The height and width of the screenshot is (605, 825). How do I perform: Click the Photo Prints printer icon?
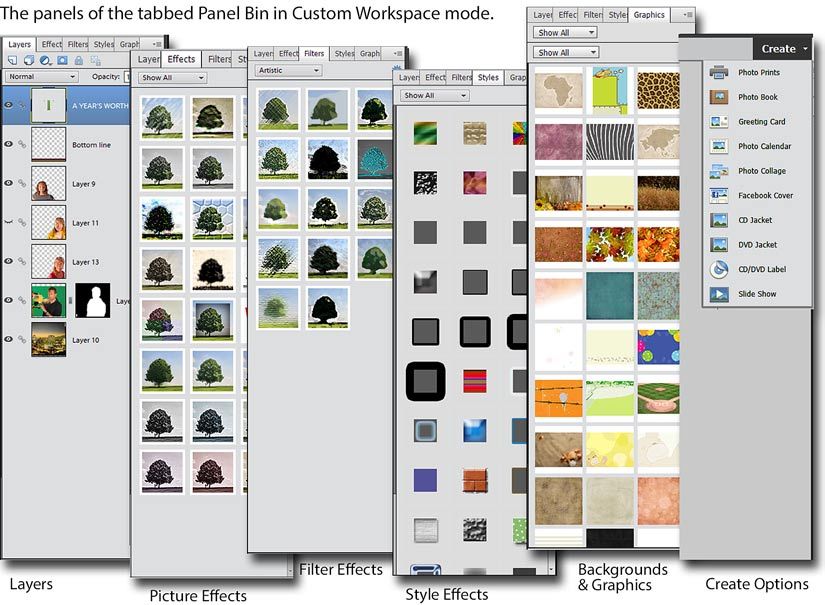coord(719,72)
